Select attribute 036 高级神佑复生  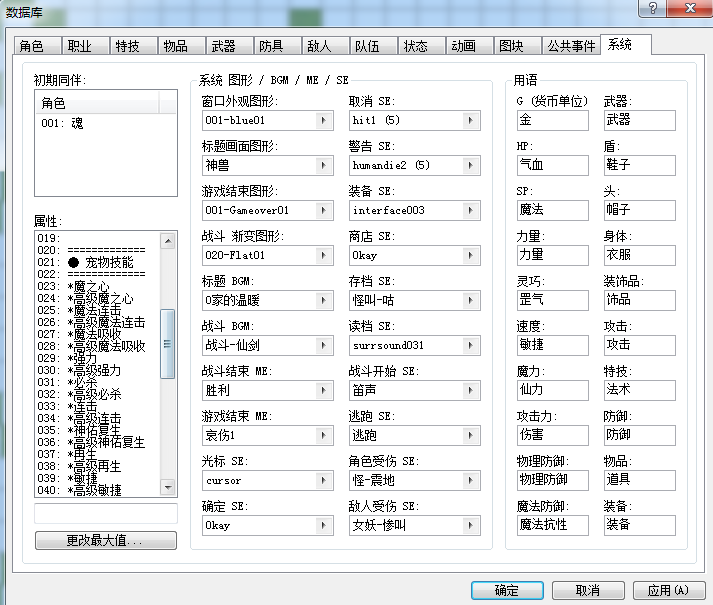point(98,442)
